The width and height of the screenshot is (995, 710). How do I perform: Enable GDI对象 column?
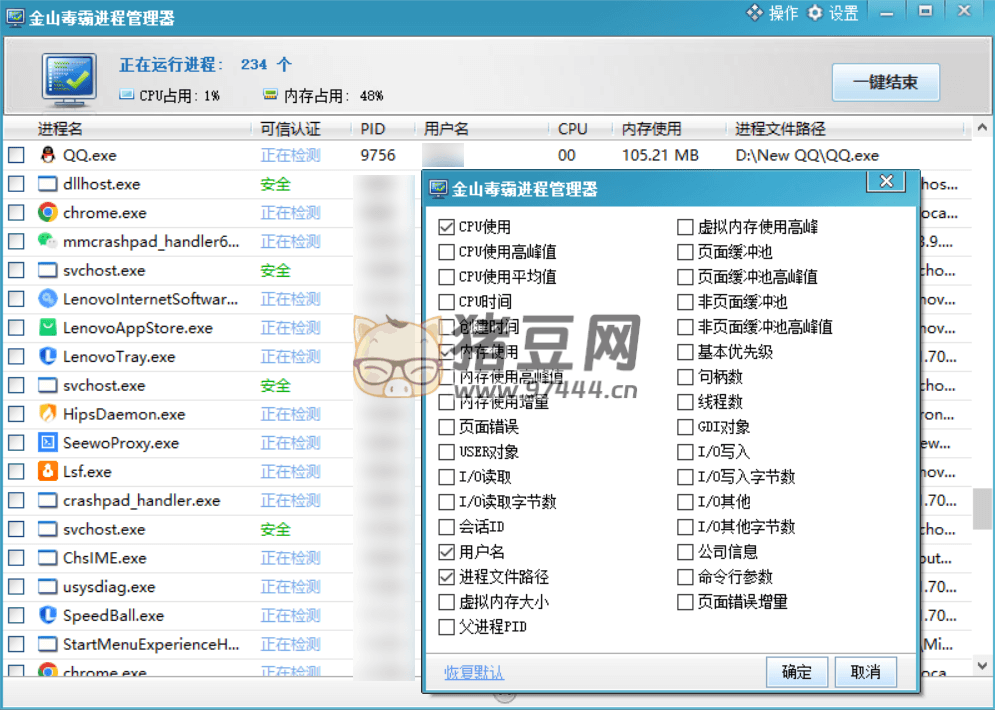pos(685,427)
